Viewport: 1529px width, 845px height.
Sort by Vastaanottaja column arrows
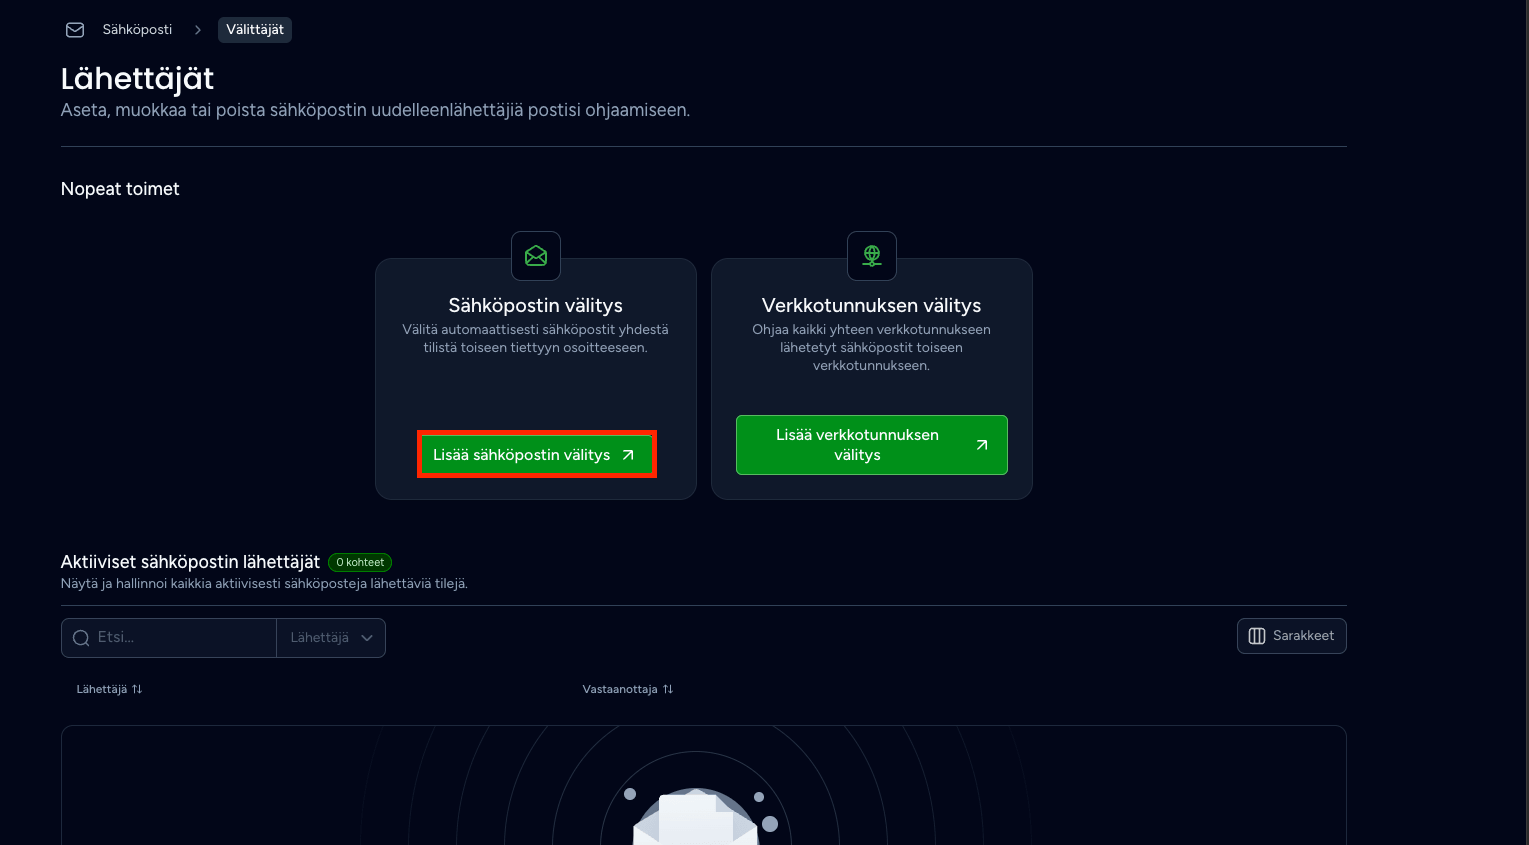tap(668, 689)
